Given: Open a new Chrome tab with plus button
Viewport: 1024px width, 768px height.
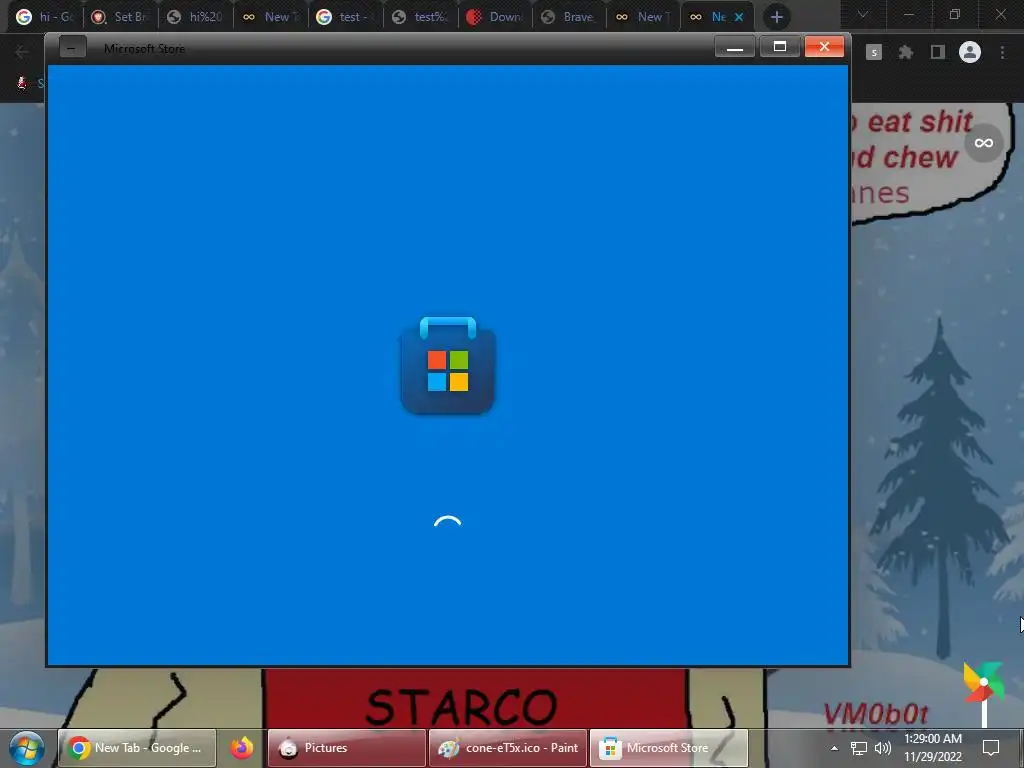Looking at the screenshot, I should (x=776, y=17).
